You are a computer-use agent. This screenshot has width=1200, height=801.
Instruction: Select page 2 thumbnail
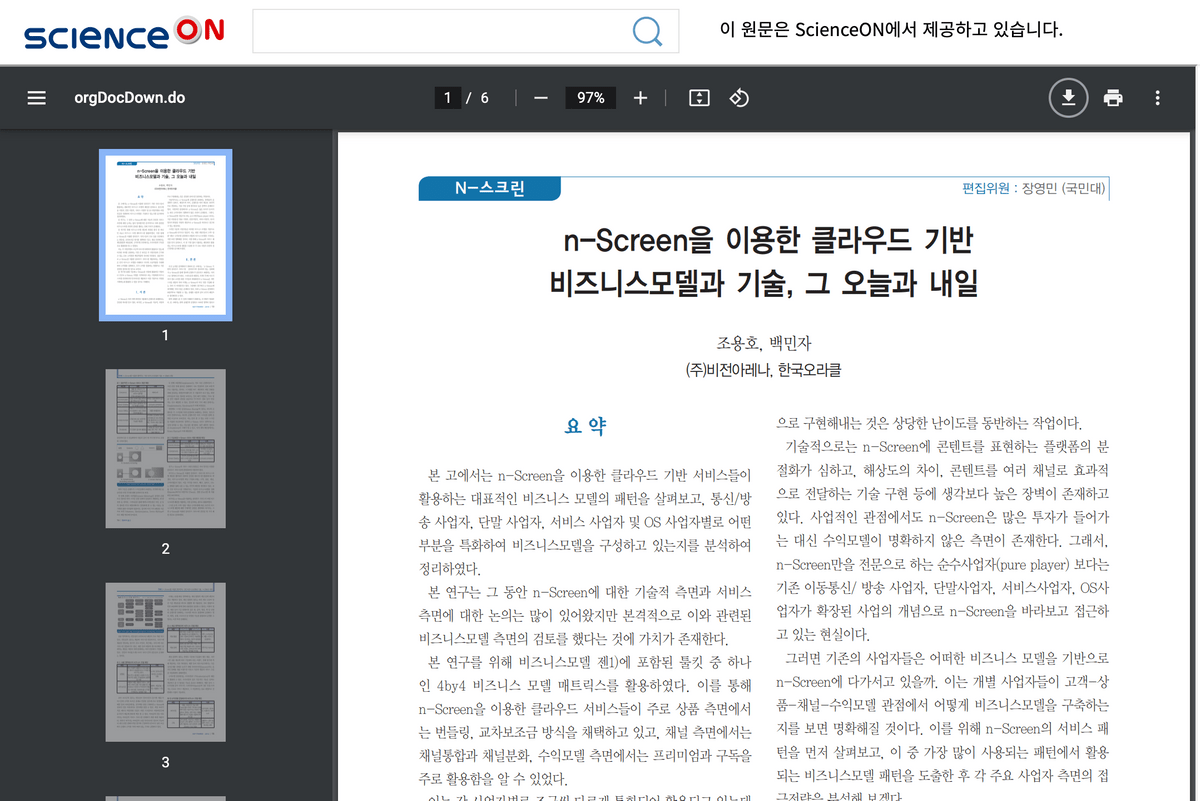(166, 449)
